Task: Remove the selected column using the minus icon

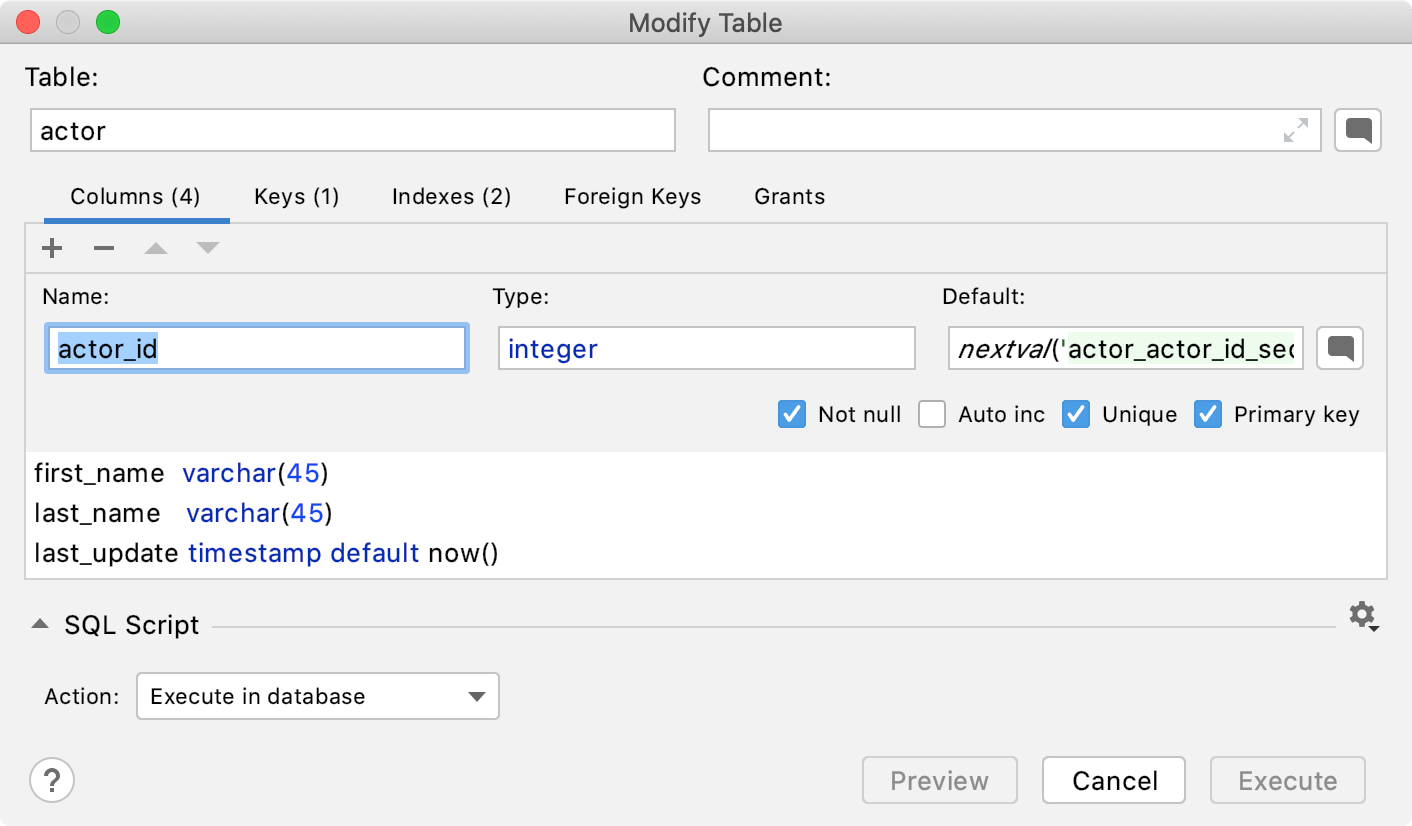Action: [x=103, y=247]
